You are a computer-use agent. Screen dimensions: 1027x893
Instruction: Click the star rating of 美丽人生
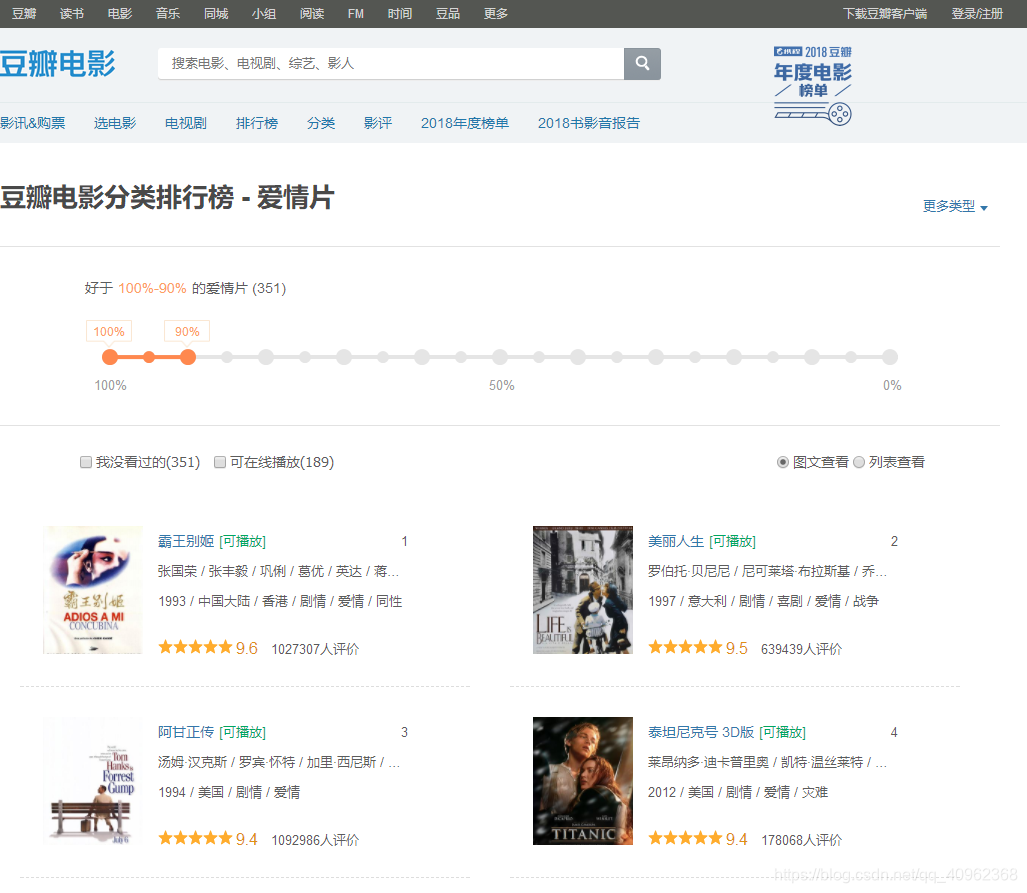pyautogui.click(x=685, y=648)
